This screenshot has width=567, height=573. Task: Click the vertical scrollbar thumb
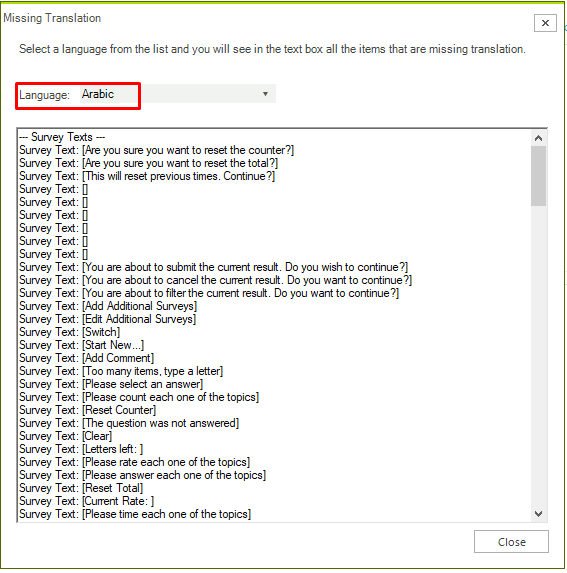tap(538, 176)
